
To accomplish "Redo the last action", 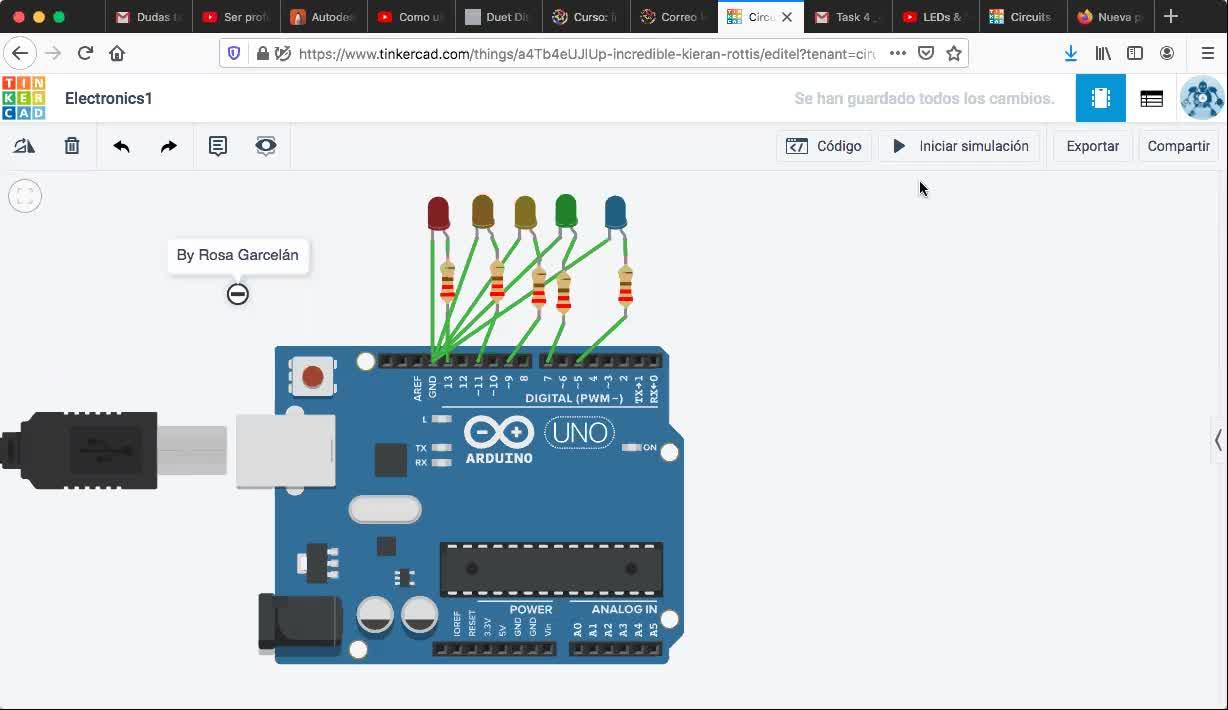I will pos(169,146).
